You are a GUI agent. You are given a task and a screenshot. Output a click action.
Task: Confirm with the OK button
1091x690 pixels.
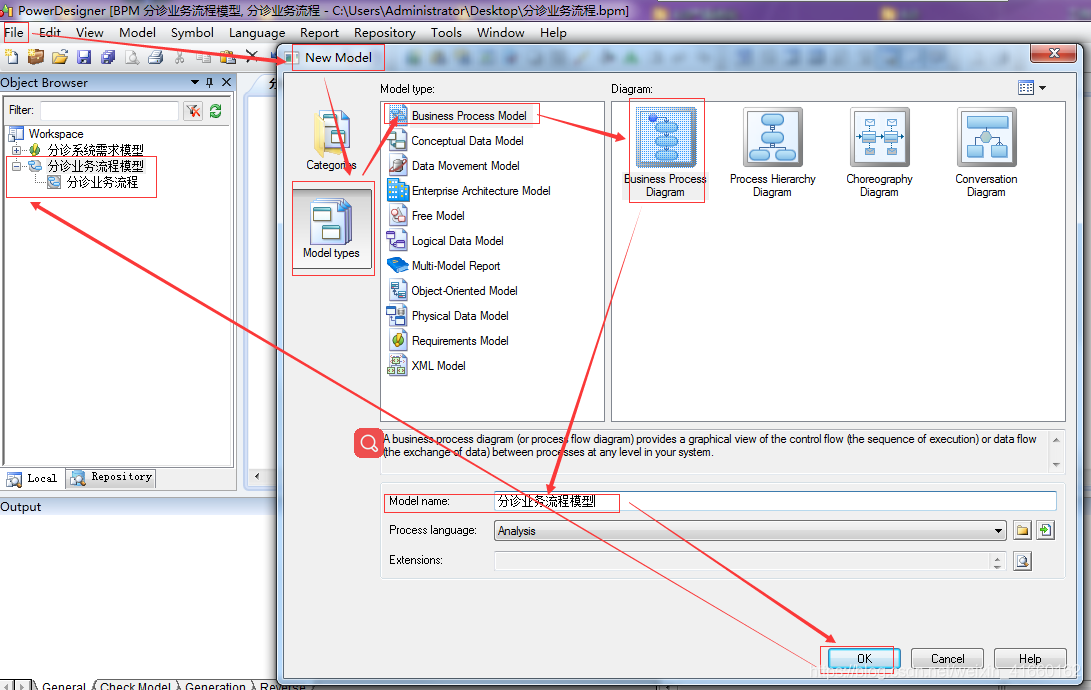[864, 658]
